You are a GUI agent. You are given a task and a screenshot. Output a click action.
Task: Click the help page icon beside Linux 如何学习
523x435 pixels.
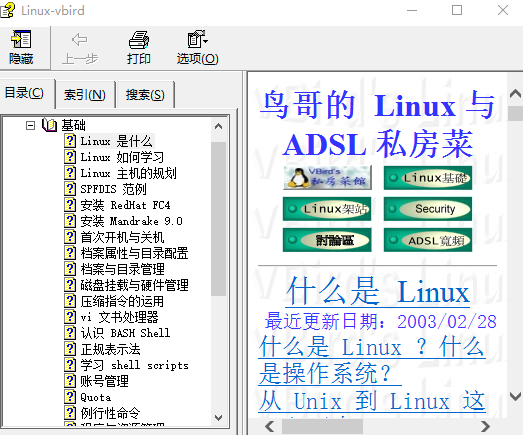coord(70,157)
